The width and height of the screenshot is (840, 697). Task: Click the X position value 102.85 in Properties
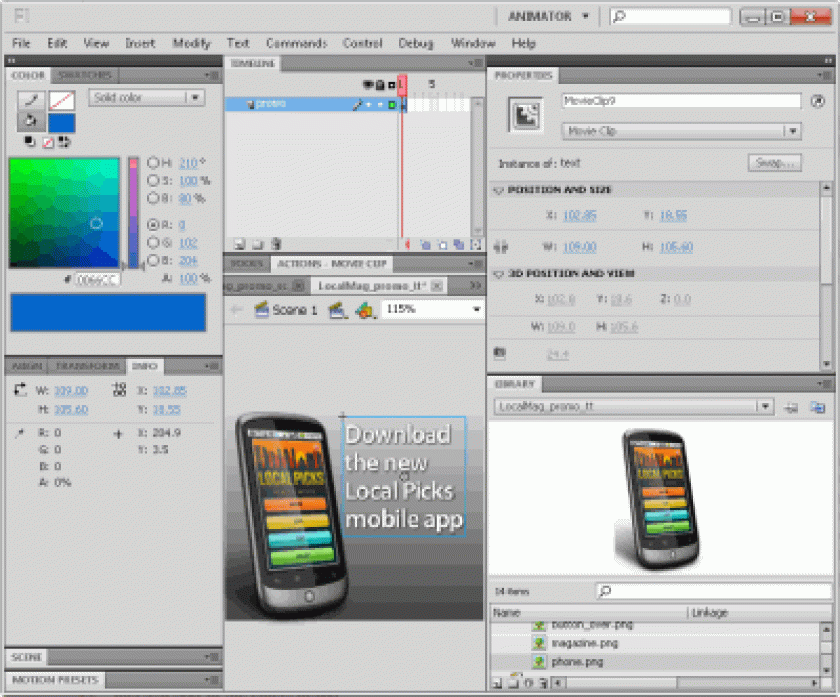pos(580,215)
